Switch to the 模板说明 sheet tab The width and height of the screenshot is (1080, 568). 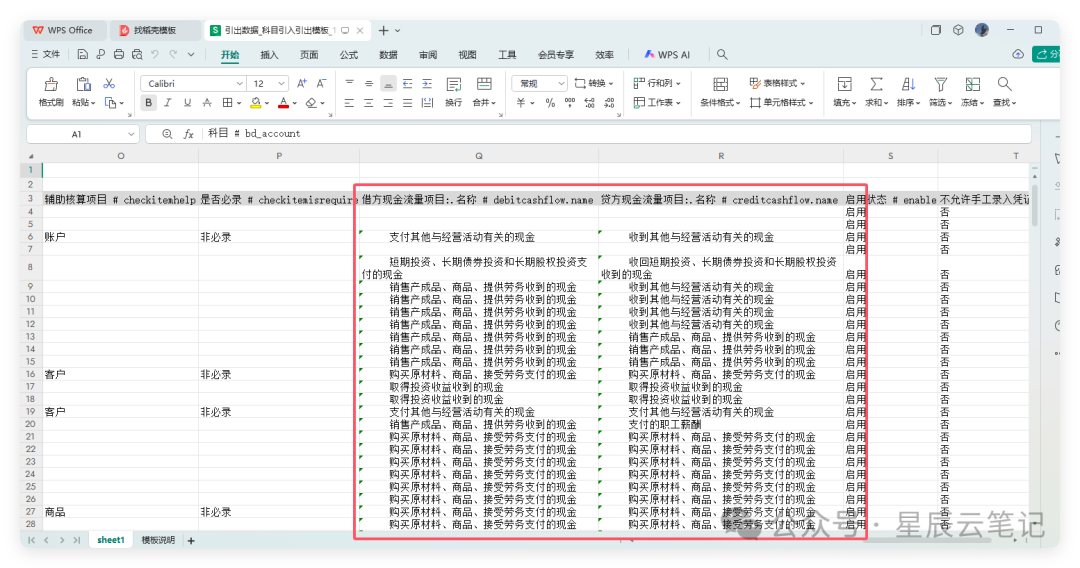click(157, 540)
